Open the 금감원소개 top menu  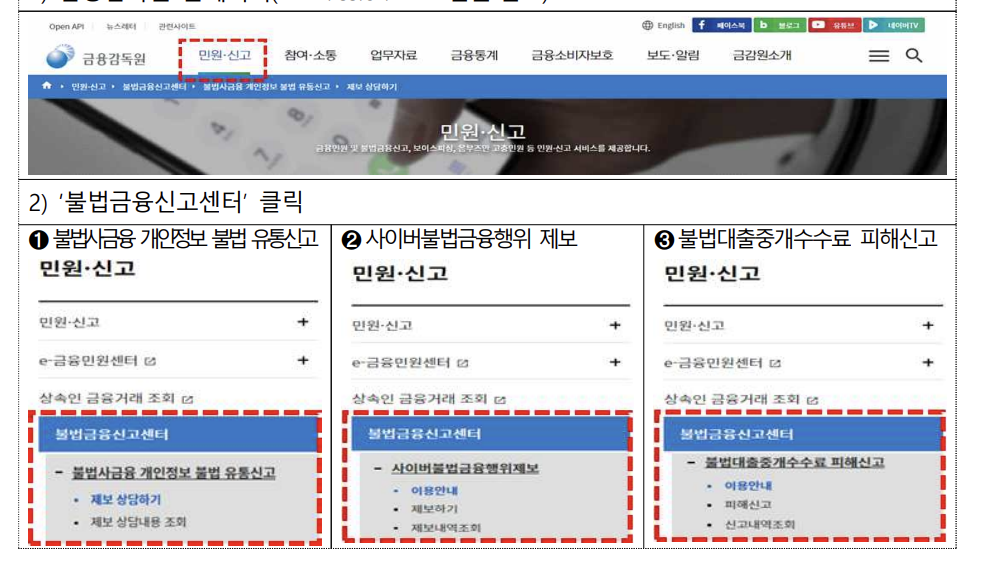tap(762, 55)
